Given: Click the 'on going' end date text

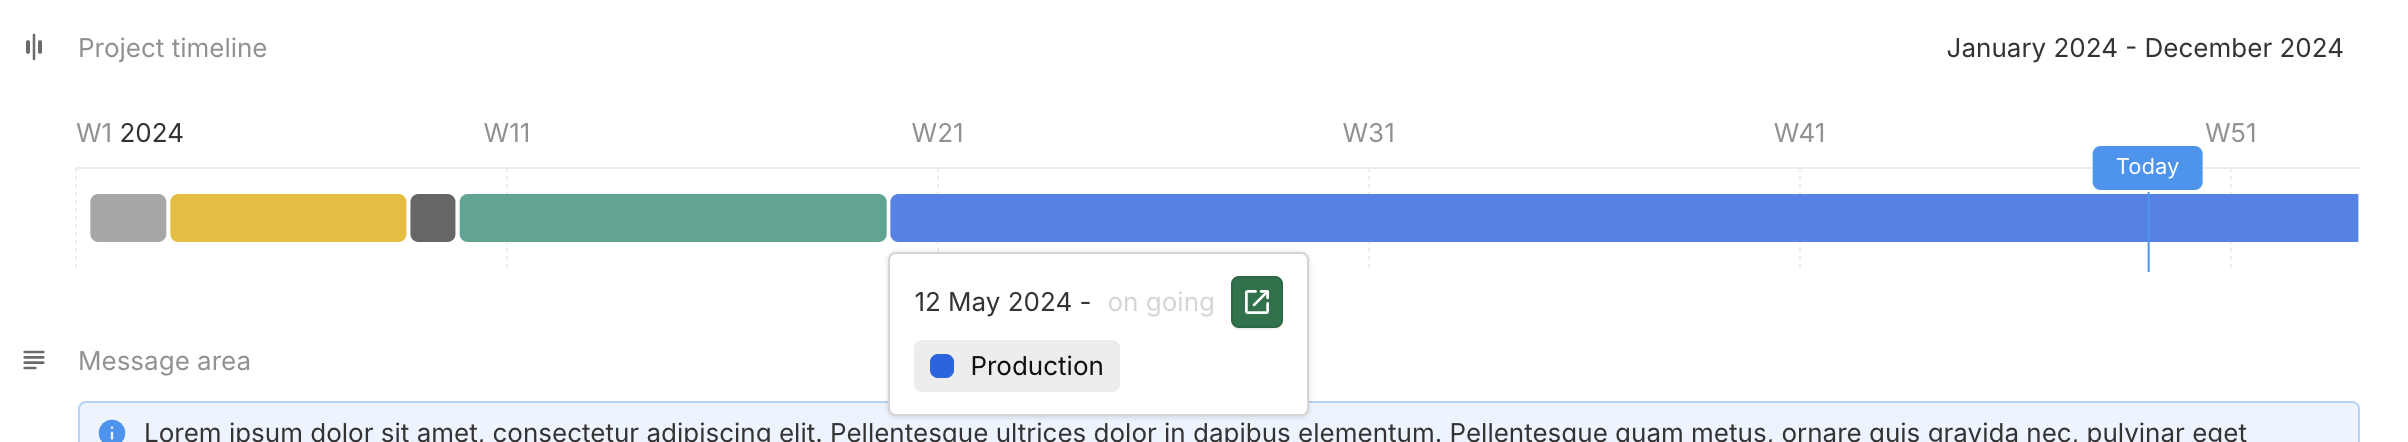Looking at the screenshot, I should 1160,302.
